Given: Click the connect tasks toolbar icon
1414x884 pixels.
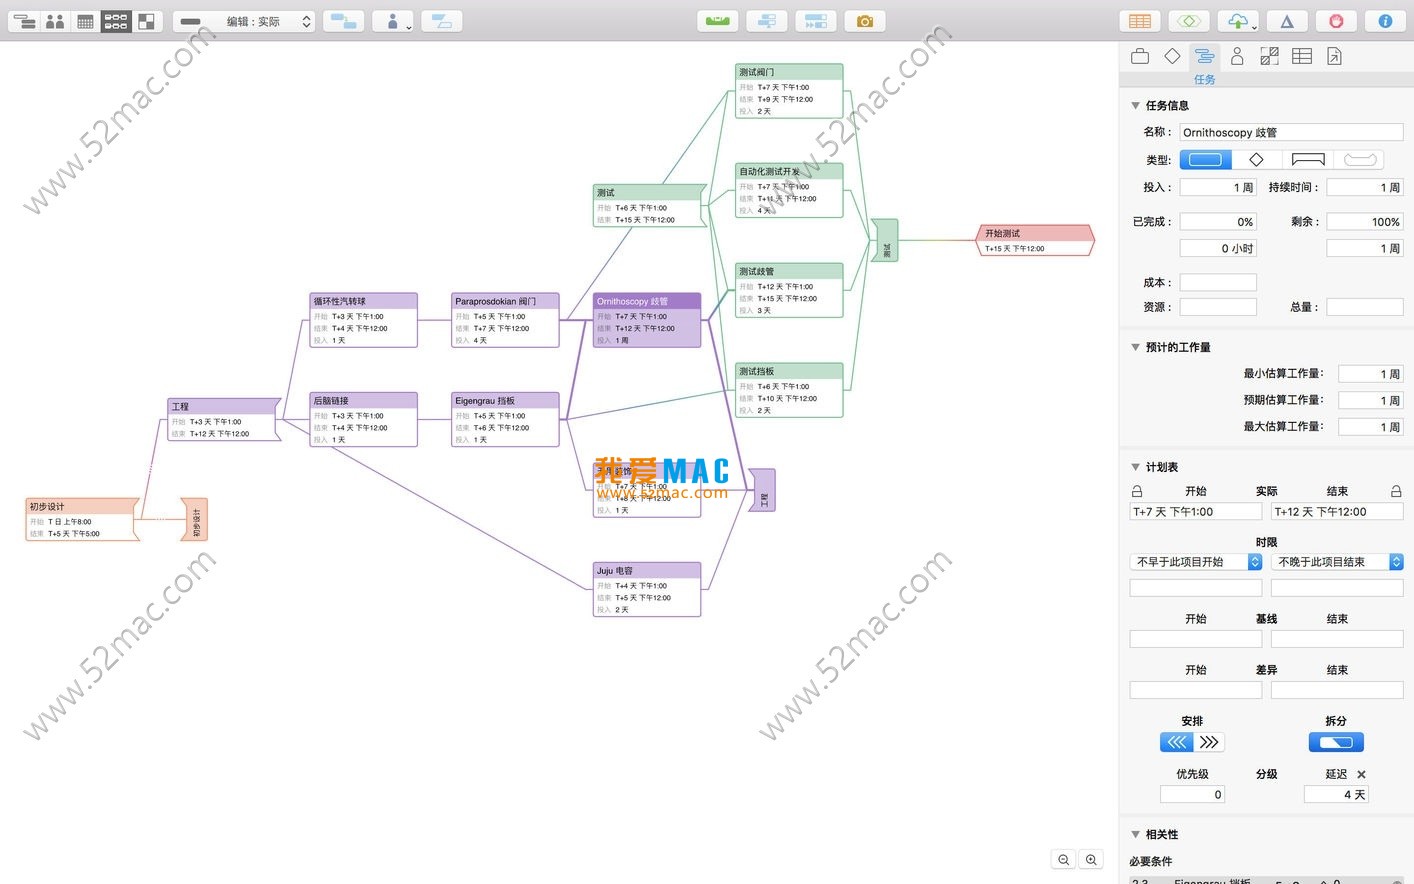Looking at the screenshot, I should pos(344,21).
